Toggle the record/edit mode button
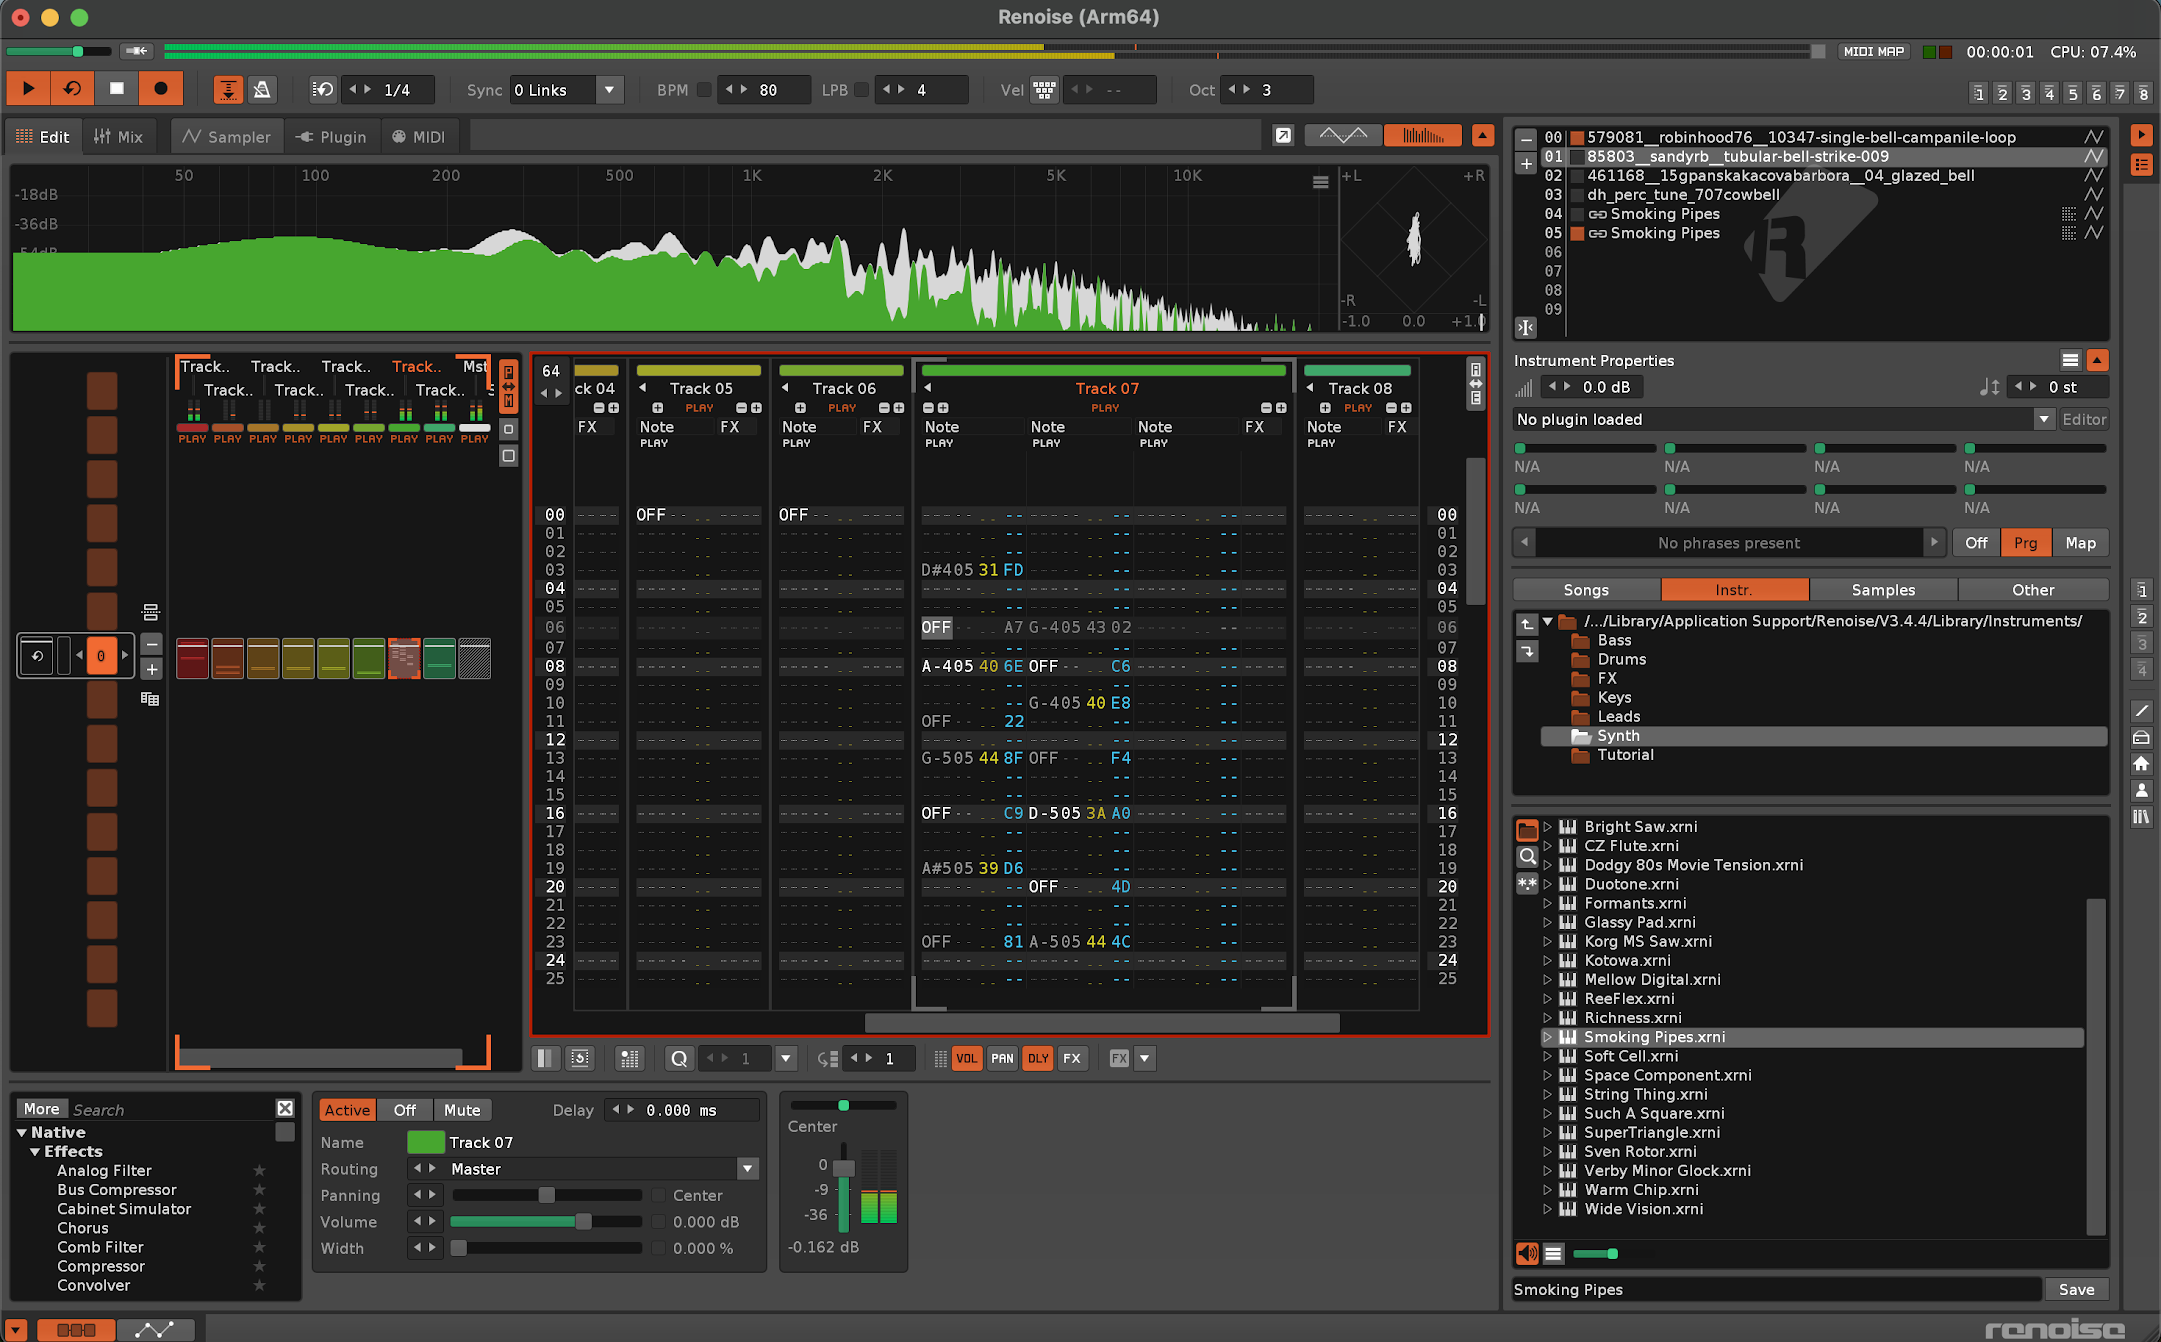 [x=160, y=89]
